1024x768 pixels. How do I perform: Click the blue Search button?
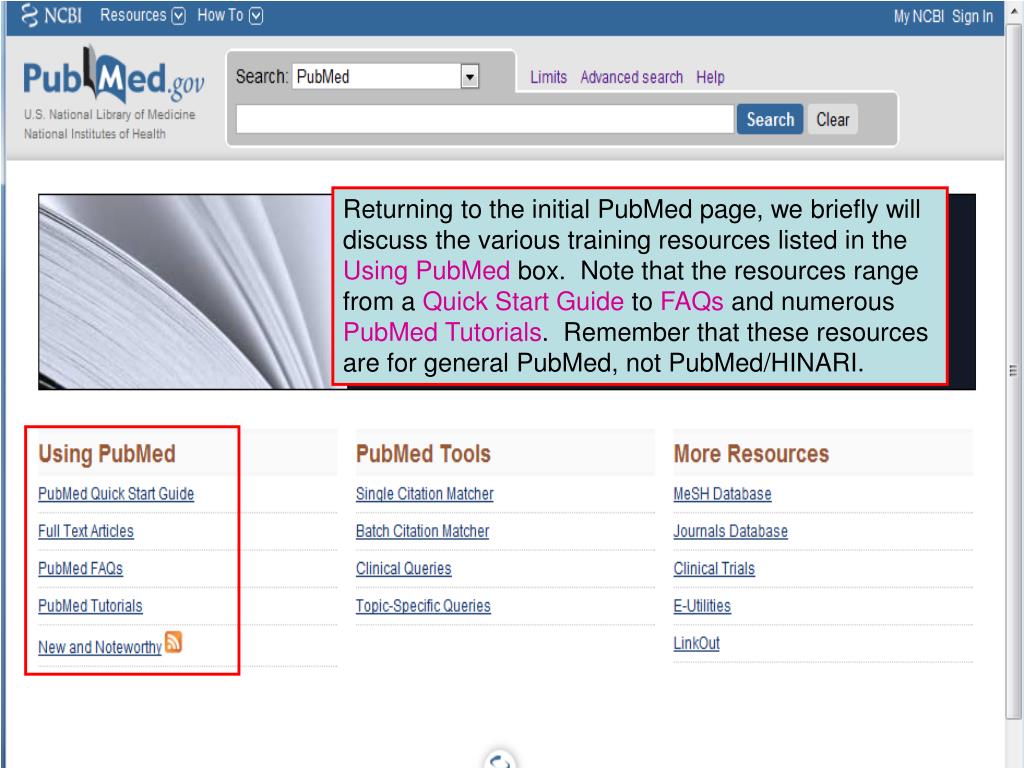[770, 120]
